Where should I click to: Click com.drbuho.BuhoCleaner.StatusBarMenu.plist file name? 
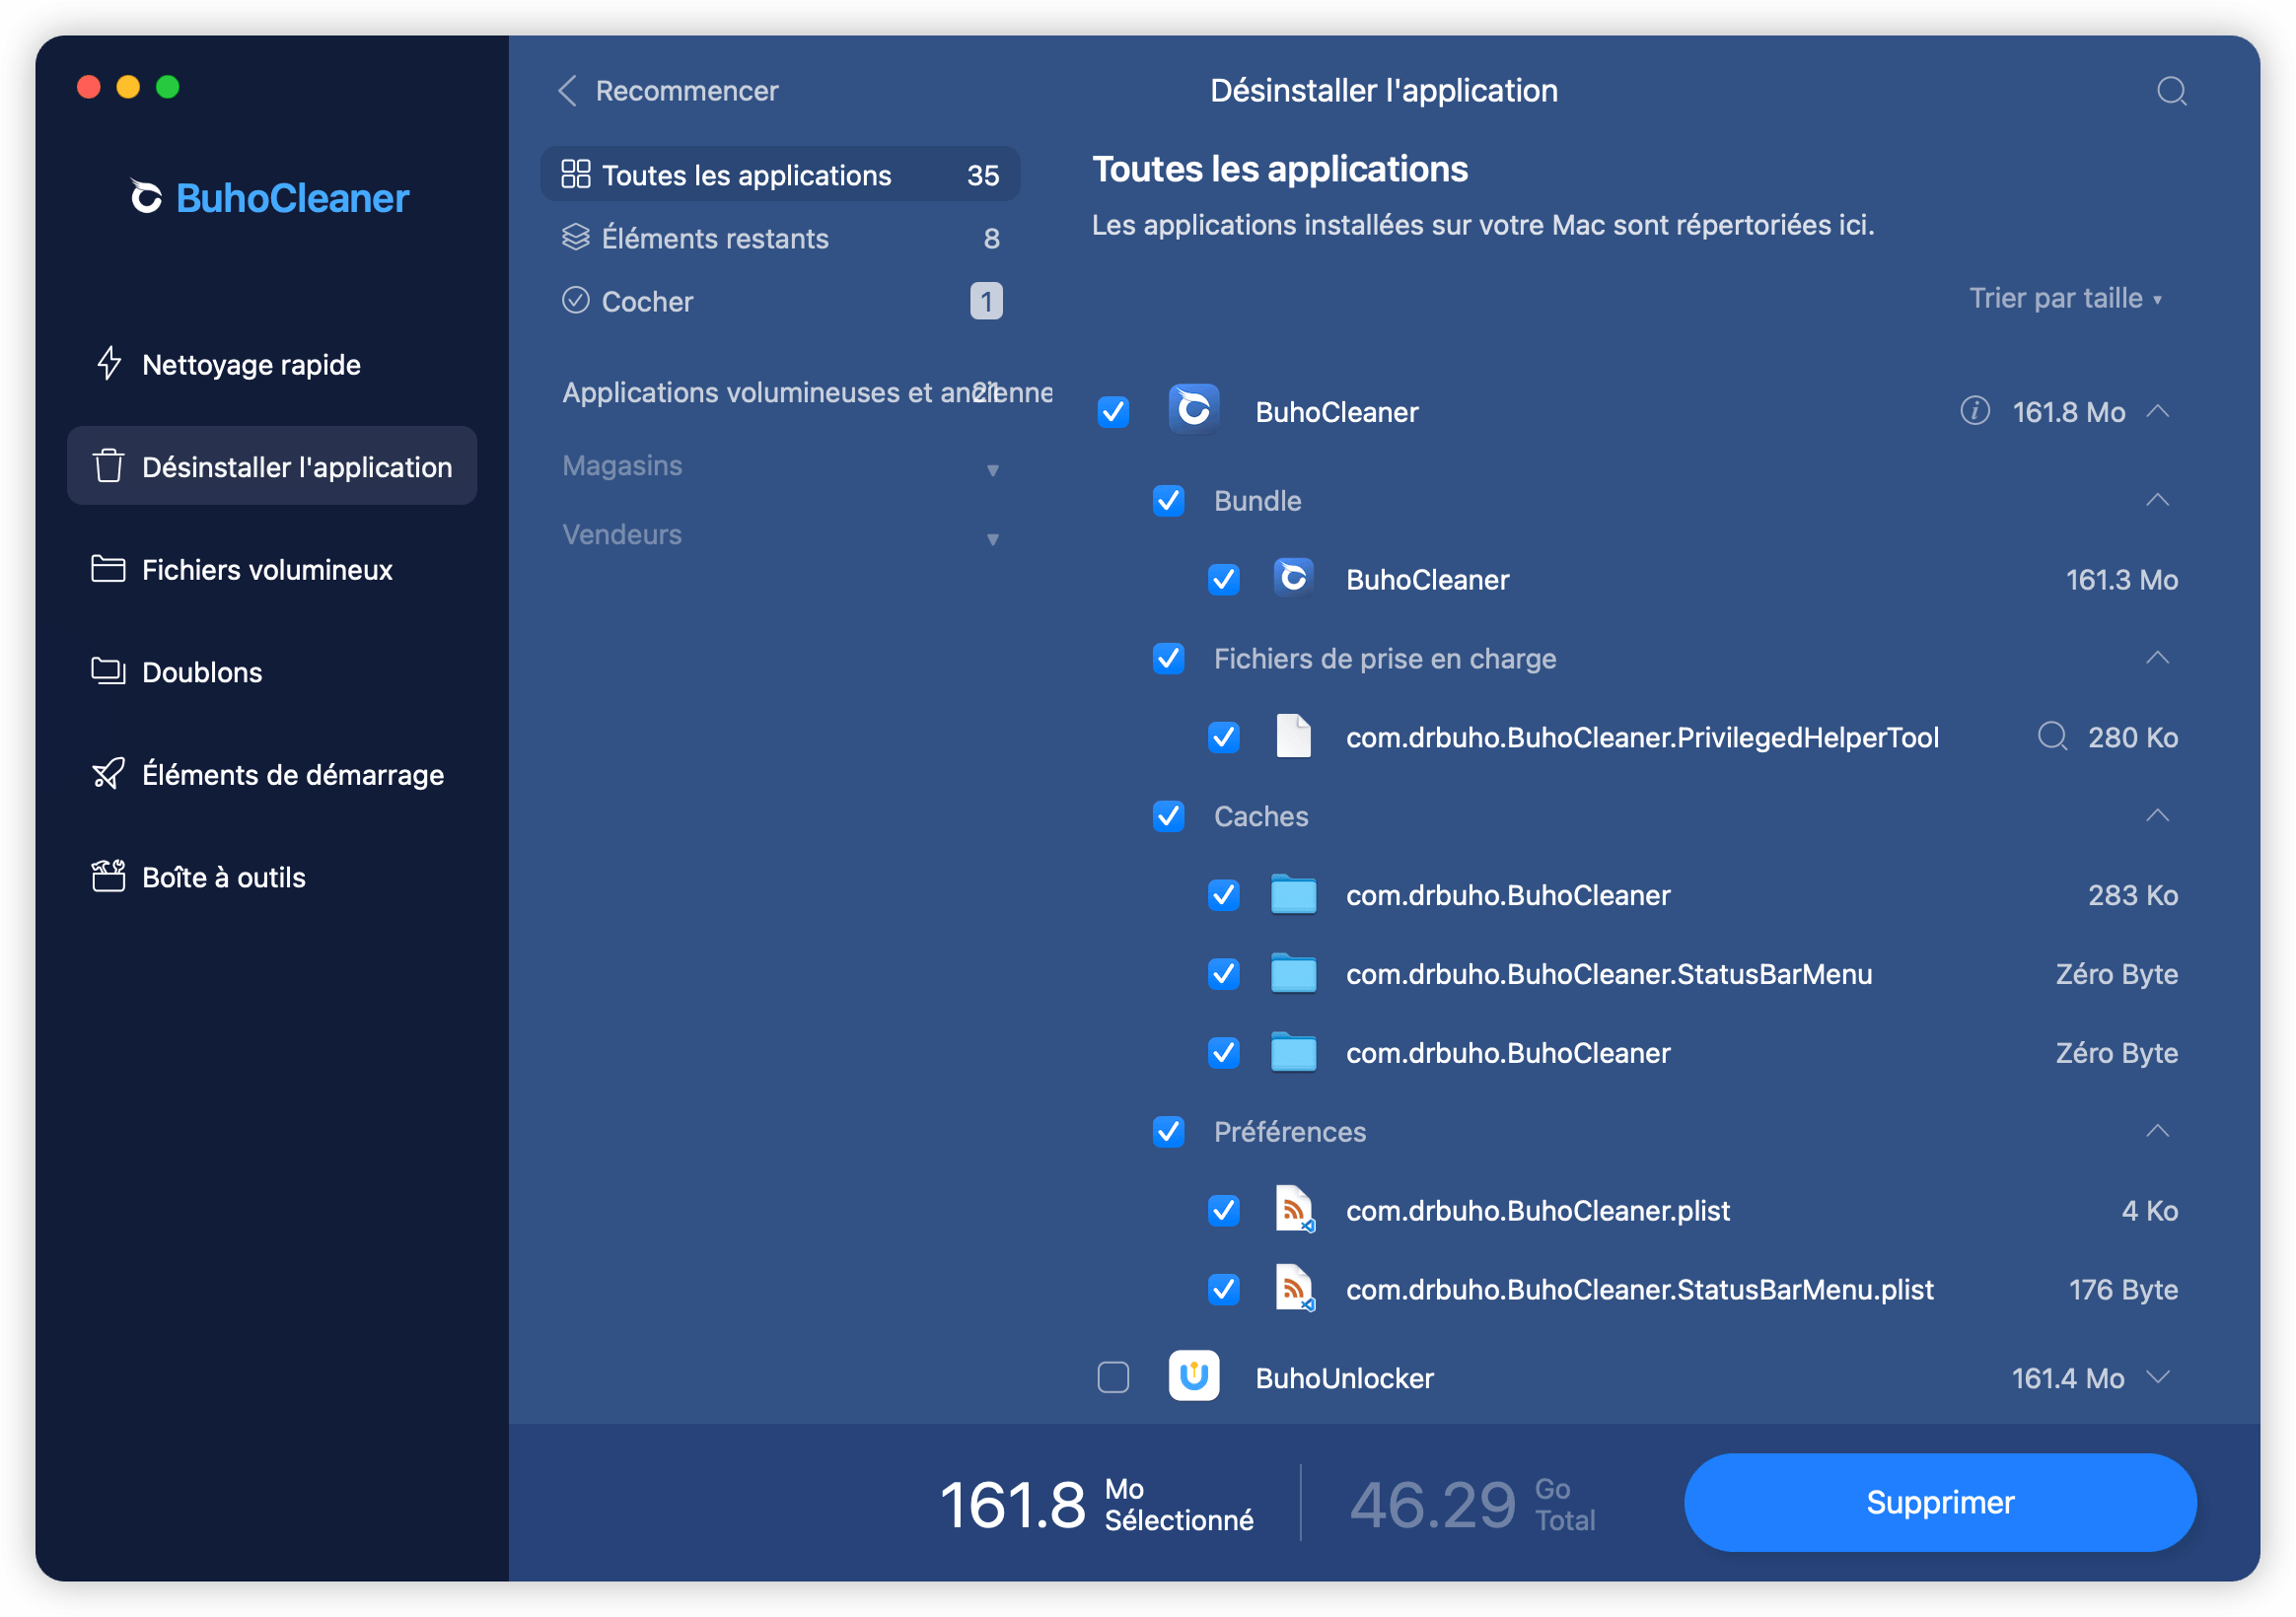point(1639,1289)
